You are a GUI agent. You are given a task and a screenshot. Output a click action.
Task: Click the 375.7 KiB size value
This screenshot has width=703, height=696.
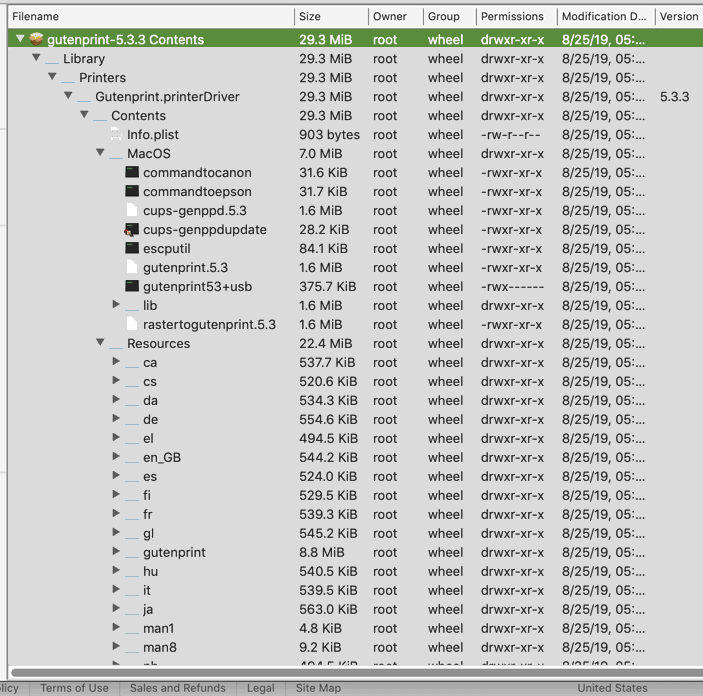click(x=328, y=287)
